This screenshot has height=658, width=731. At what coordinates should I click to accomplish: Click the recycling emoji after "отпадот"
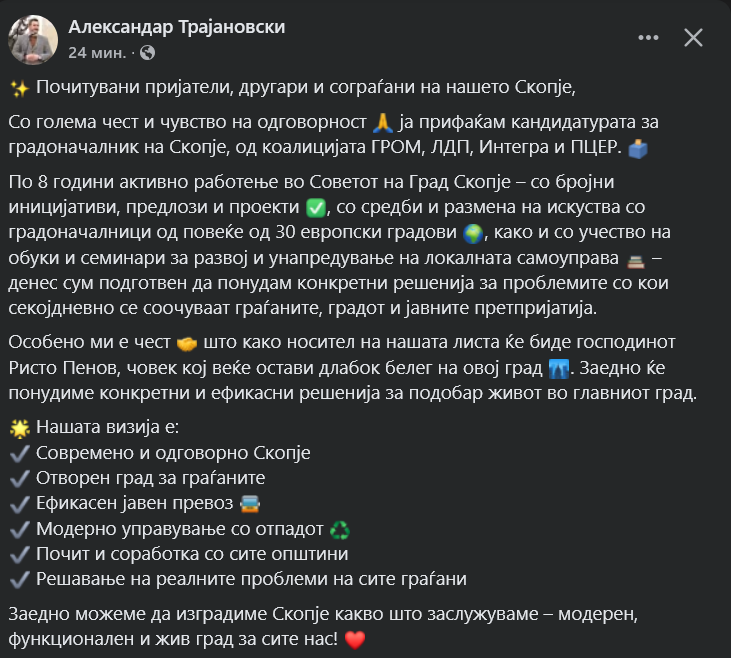(x=339, y=529)
